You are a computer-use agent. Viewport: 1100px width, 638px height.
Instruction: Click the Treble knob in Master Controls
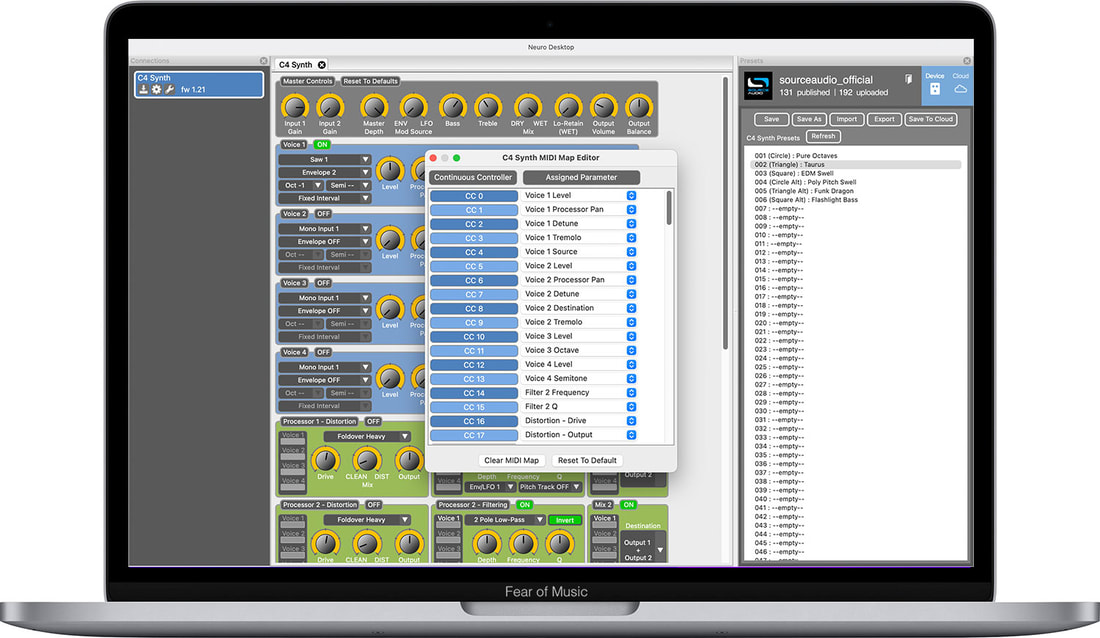click(488, 107)
